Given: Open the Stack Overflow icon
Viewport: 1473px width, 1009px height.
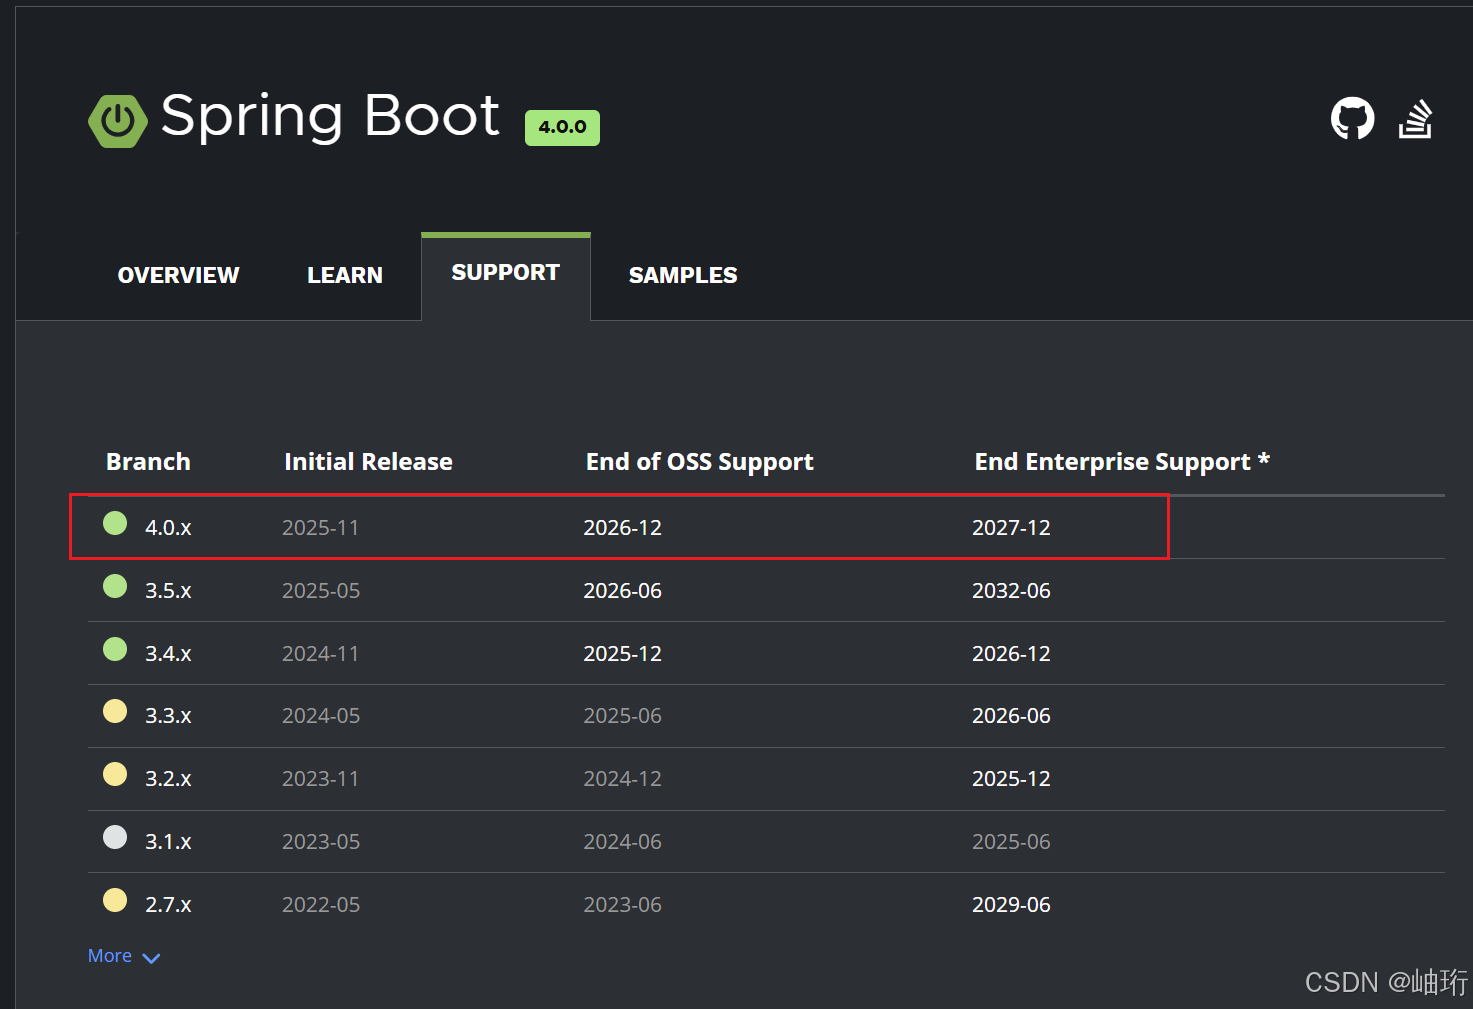Looking at the screenshot, I should click(1416, 118).
